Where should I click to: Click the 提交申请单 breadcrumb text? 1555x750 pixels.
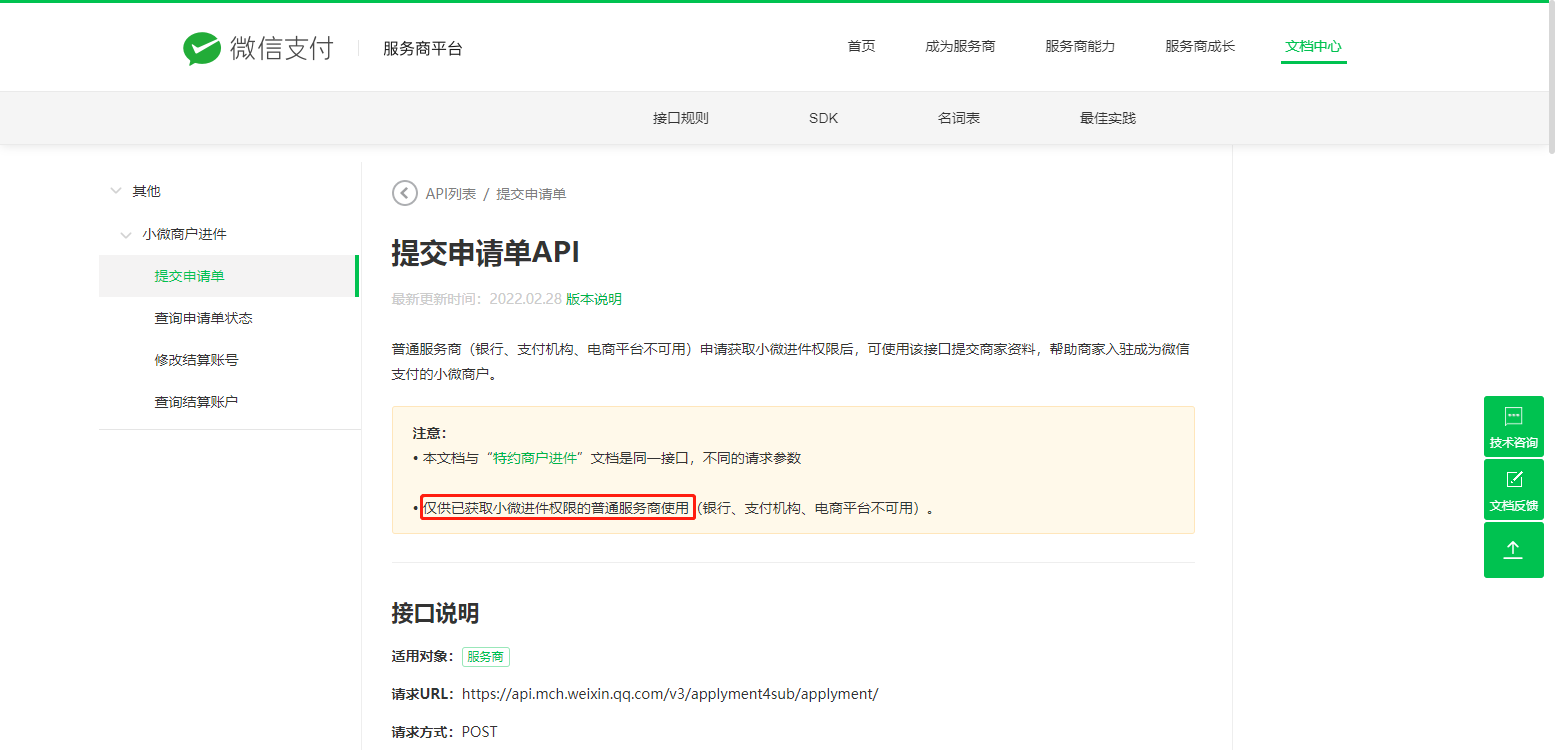(531, 194)
